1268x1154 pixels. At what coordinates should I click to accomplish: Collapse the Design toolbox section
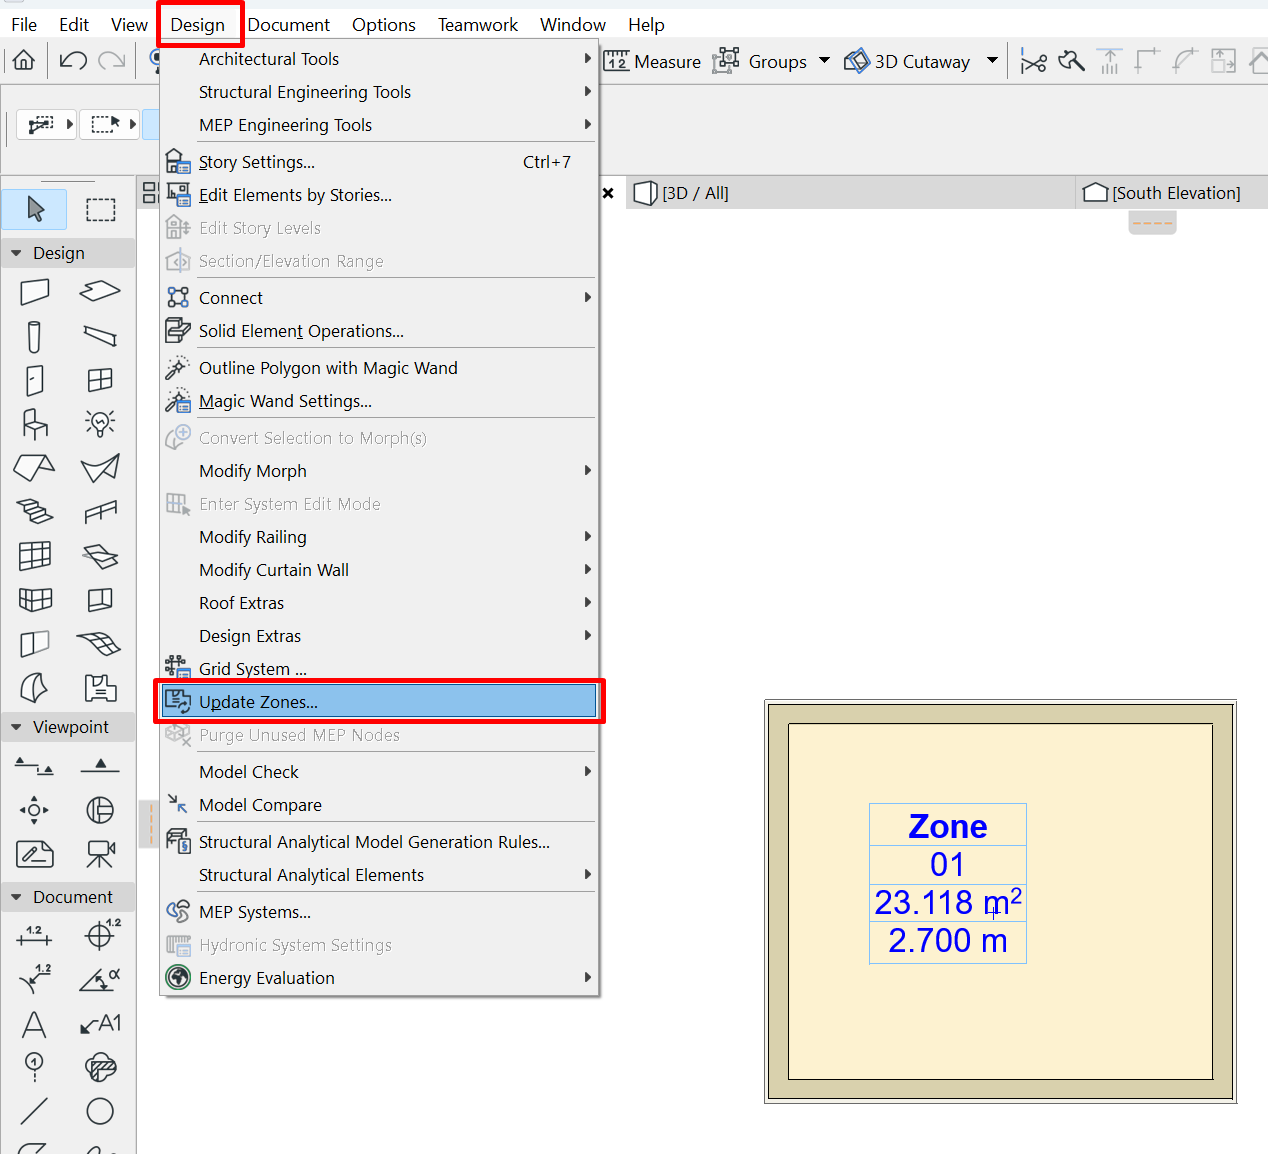click(16, 253)
